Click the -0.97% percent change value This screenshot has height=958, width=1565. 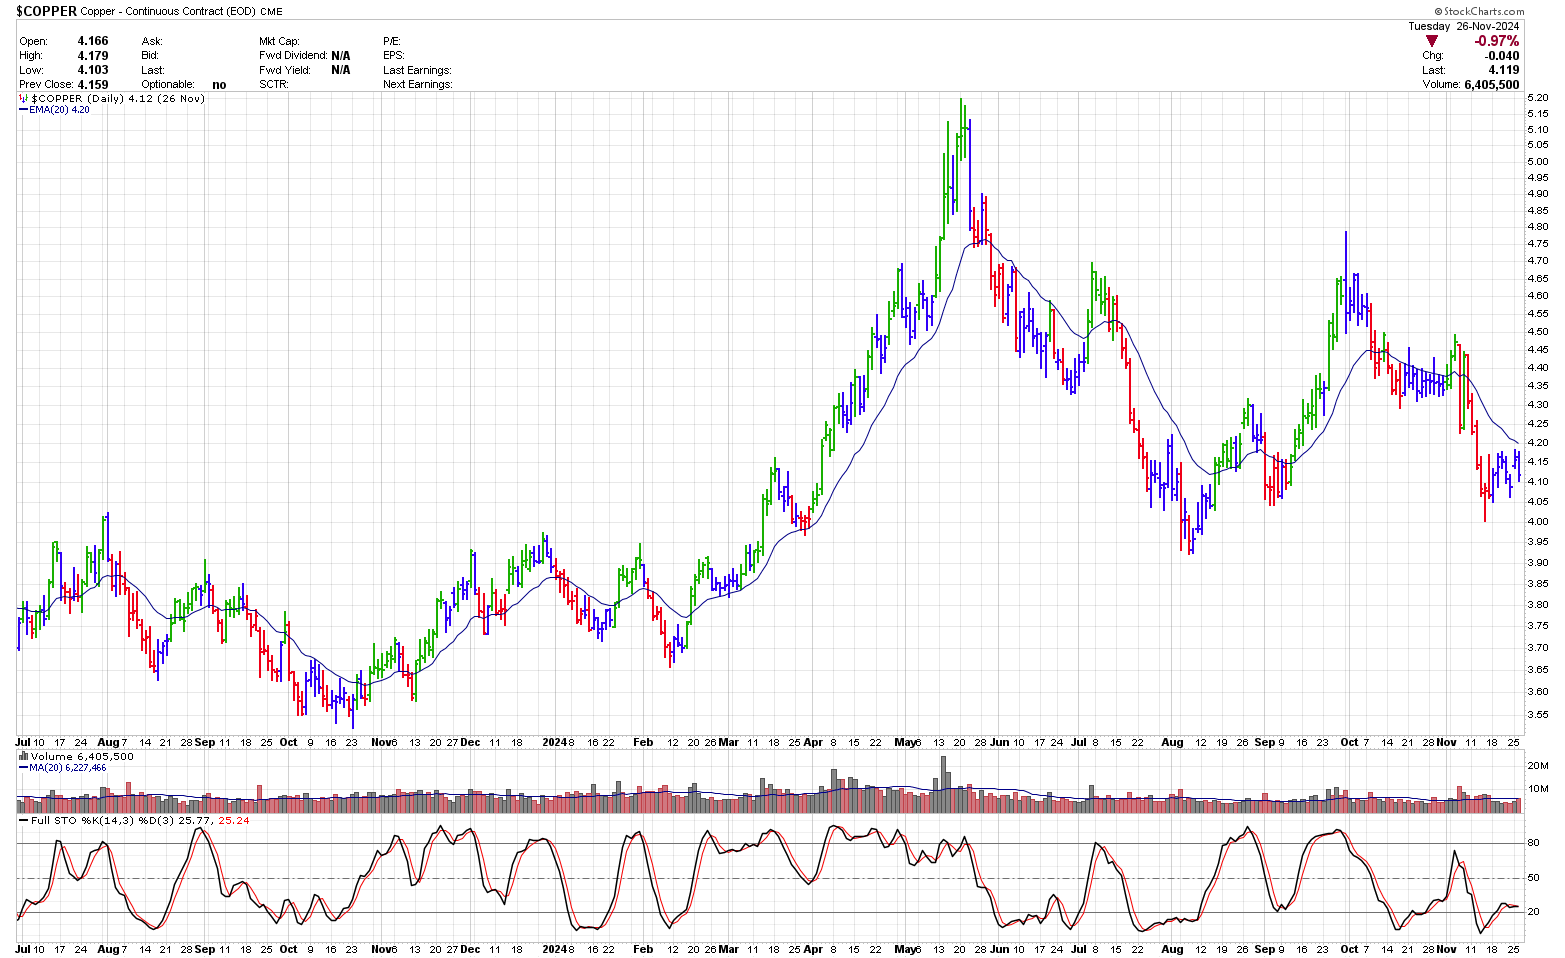1497,41
